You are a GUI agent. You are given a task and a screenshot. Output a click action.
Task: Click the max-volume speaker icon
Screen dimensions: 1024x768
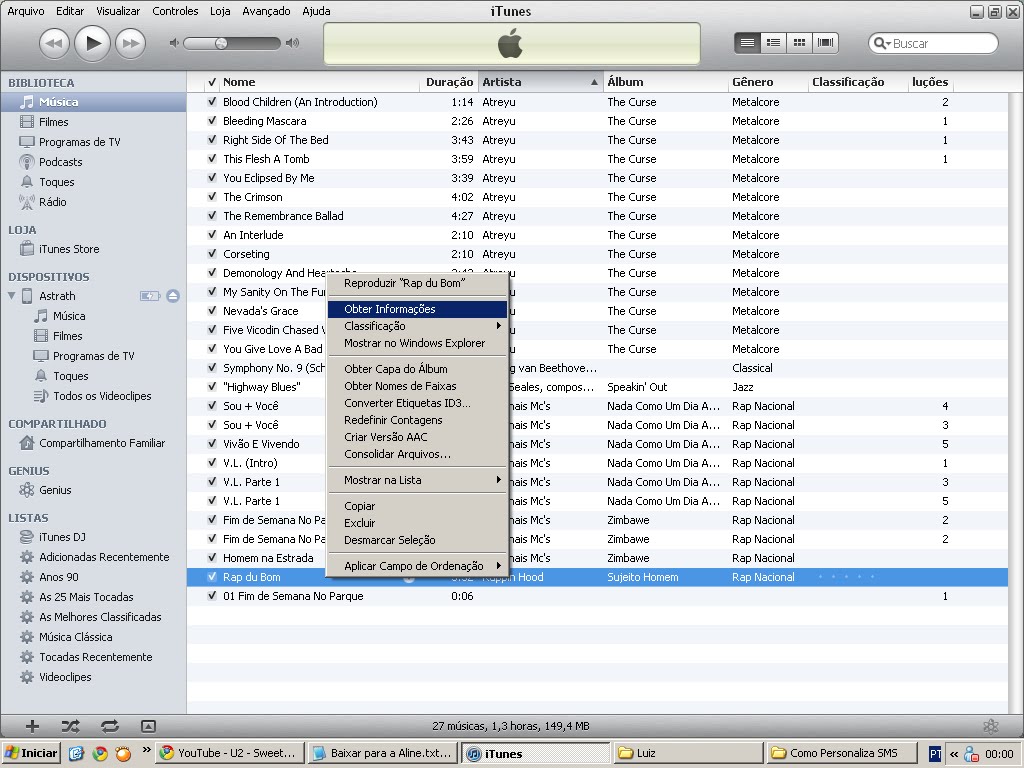point(293,43)
